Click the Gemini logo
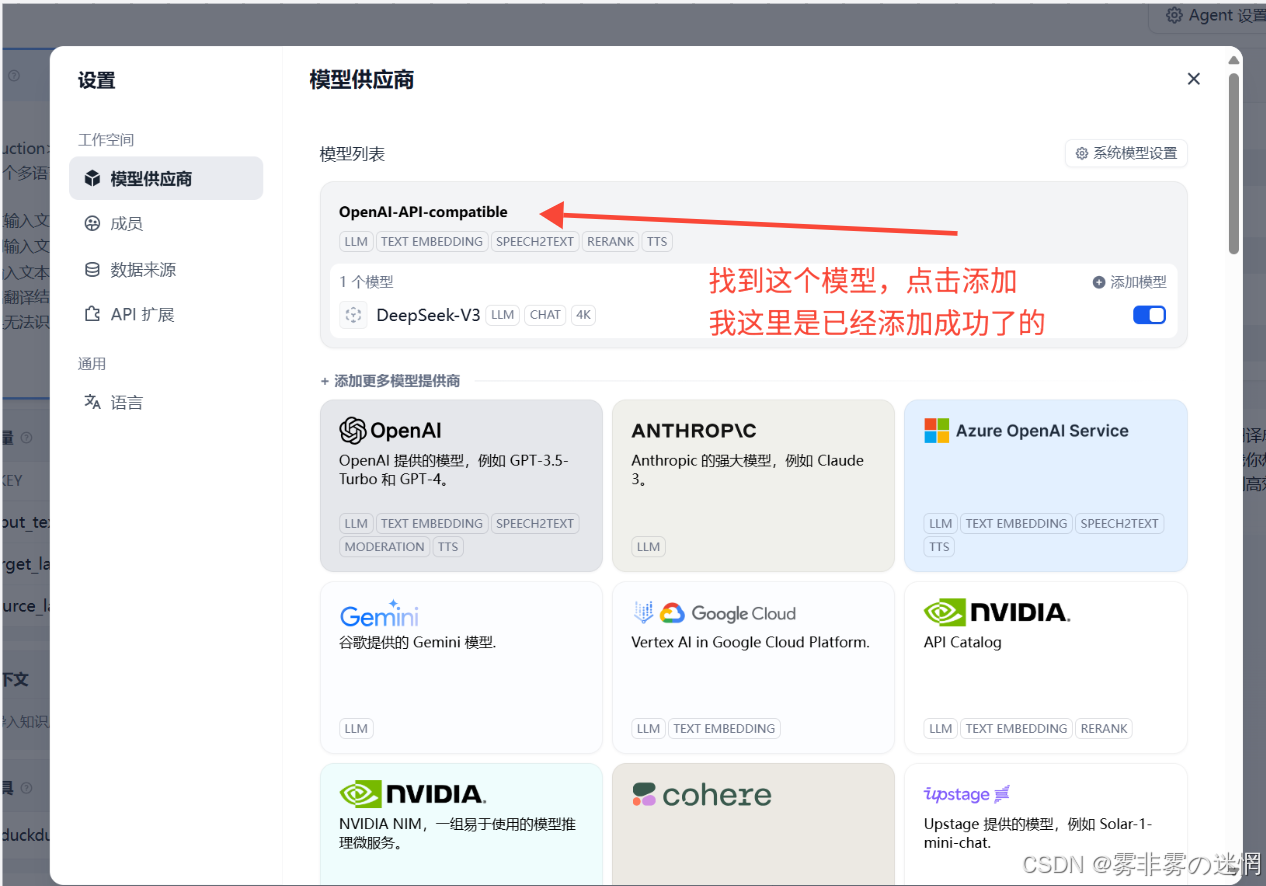Screen dimensions: 1266x886 [379, 613]
